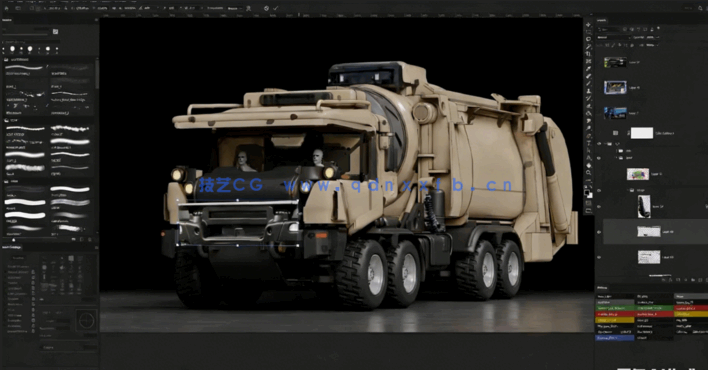Open the Brushes panel tab
Viewport: 708px width, 370px height.
coord(7,20)
